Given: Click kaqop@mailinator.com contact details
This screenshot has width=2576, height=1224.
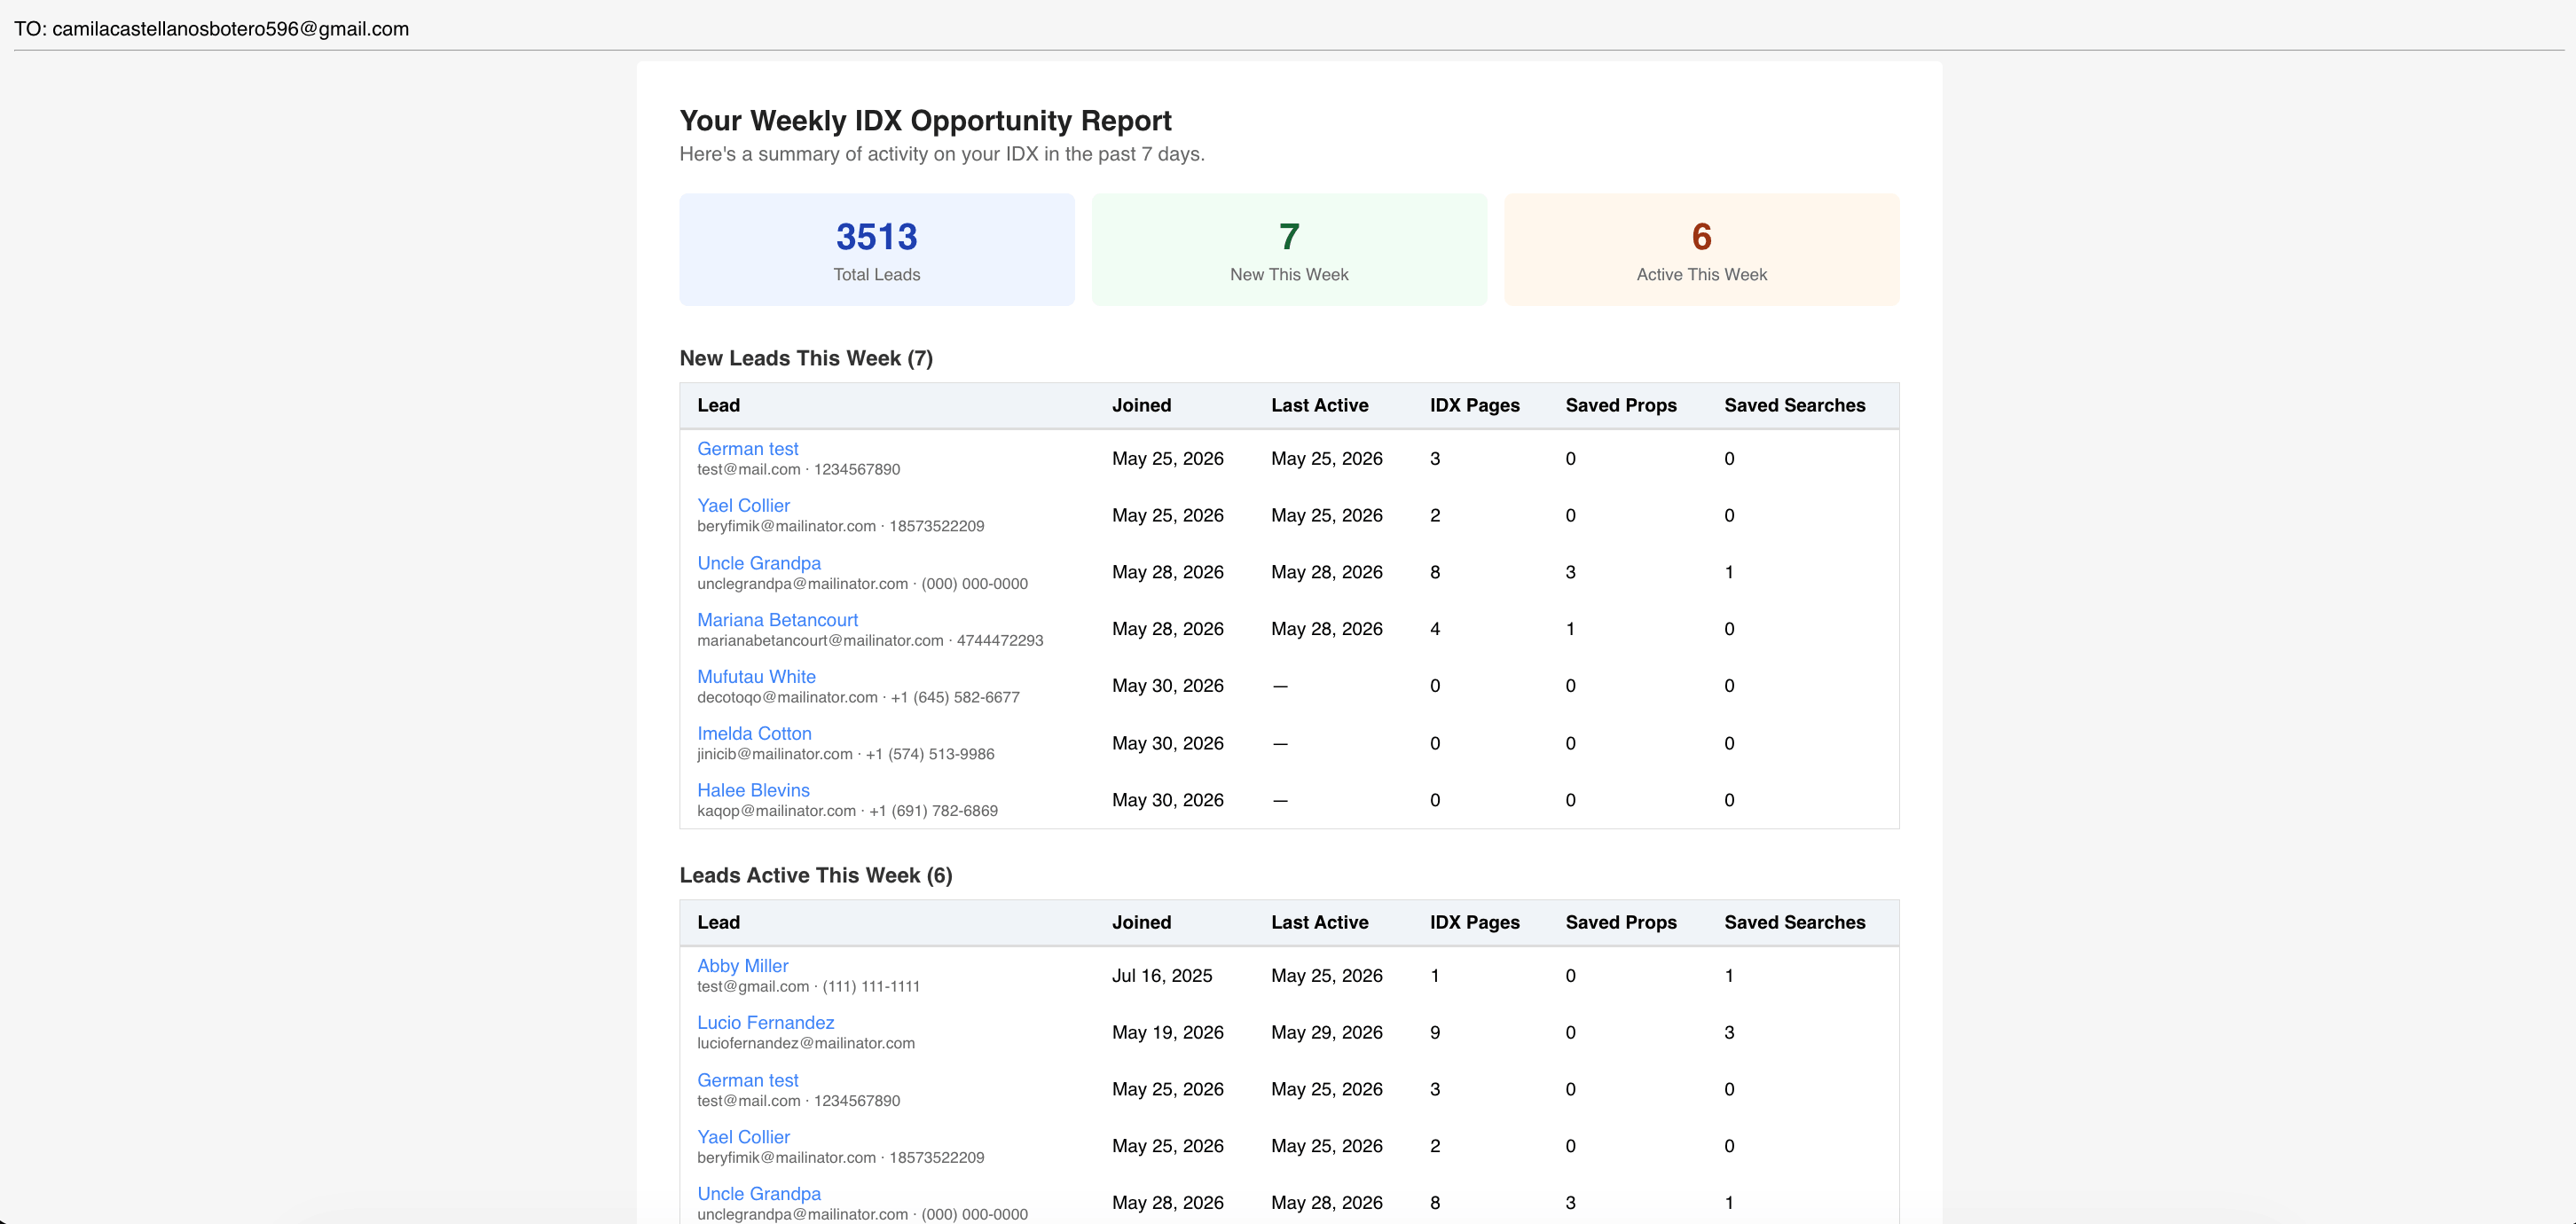Looking at the screenshot, I should coord(847,811).
